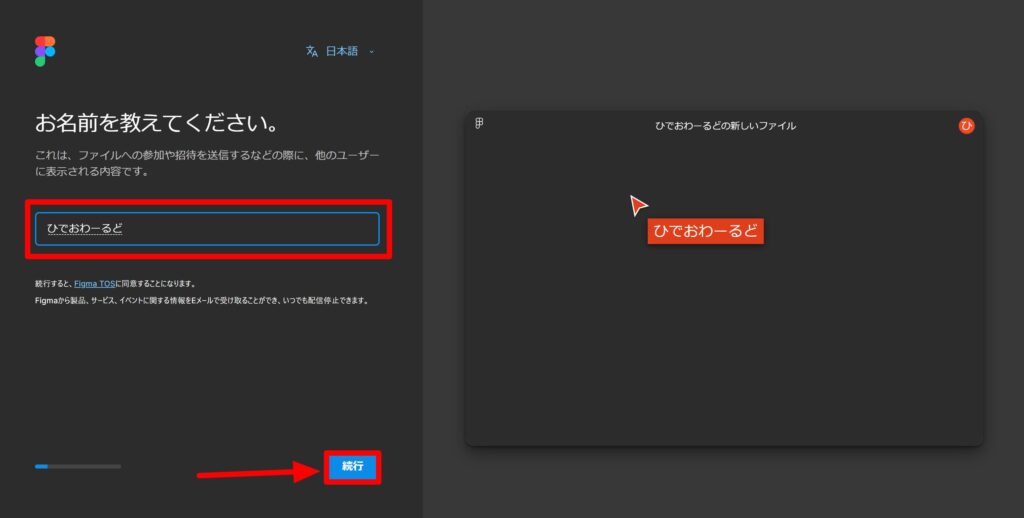Click the small Figma icon in preview window

[480, 124]
